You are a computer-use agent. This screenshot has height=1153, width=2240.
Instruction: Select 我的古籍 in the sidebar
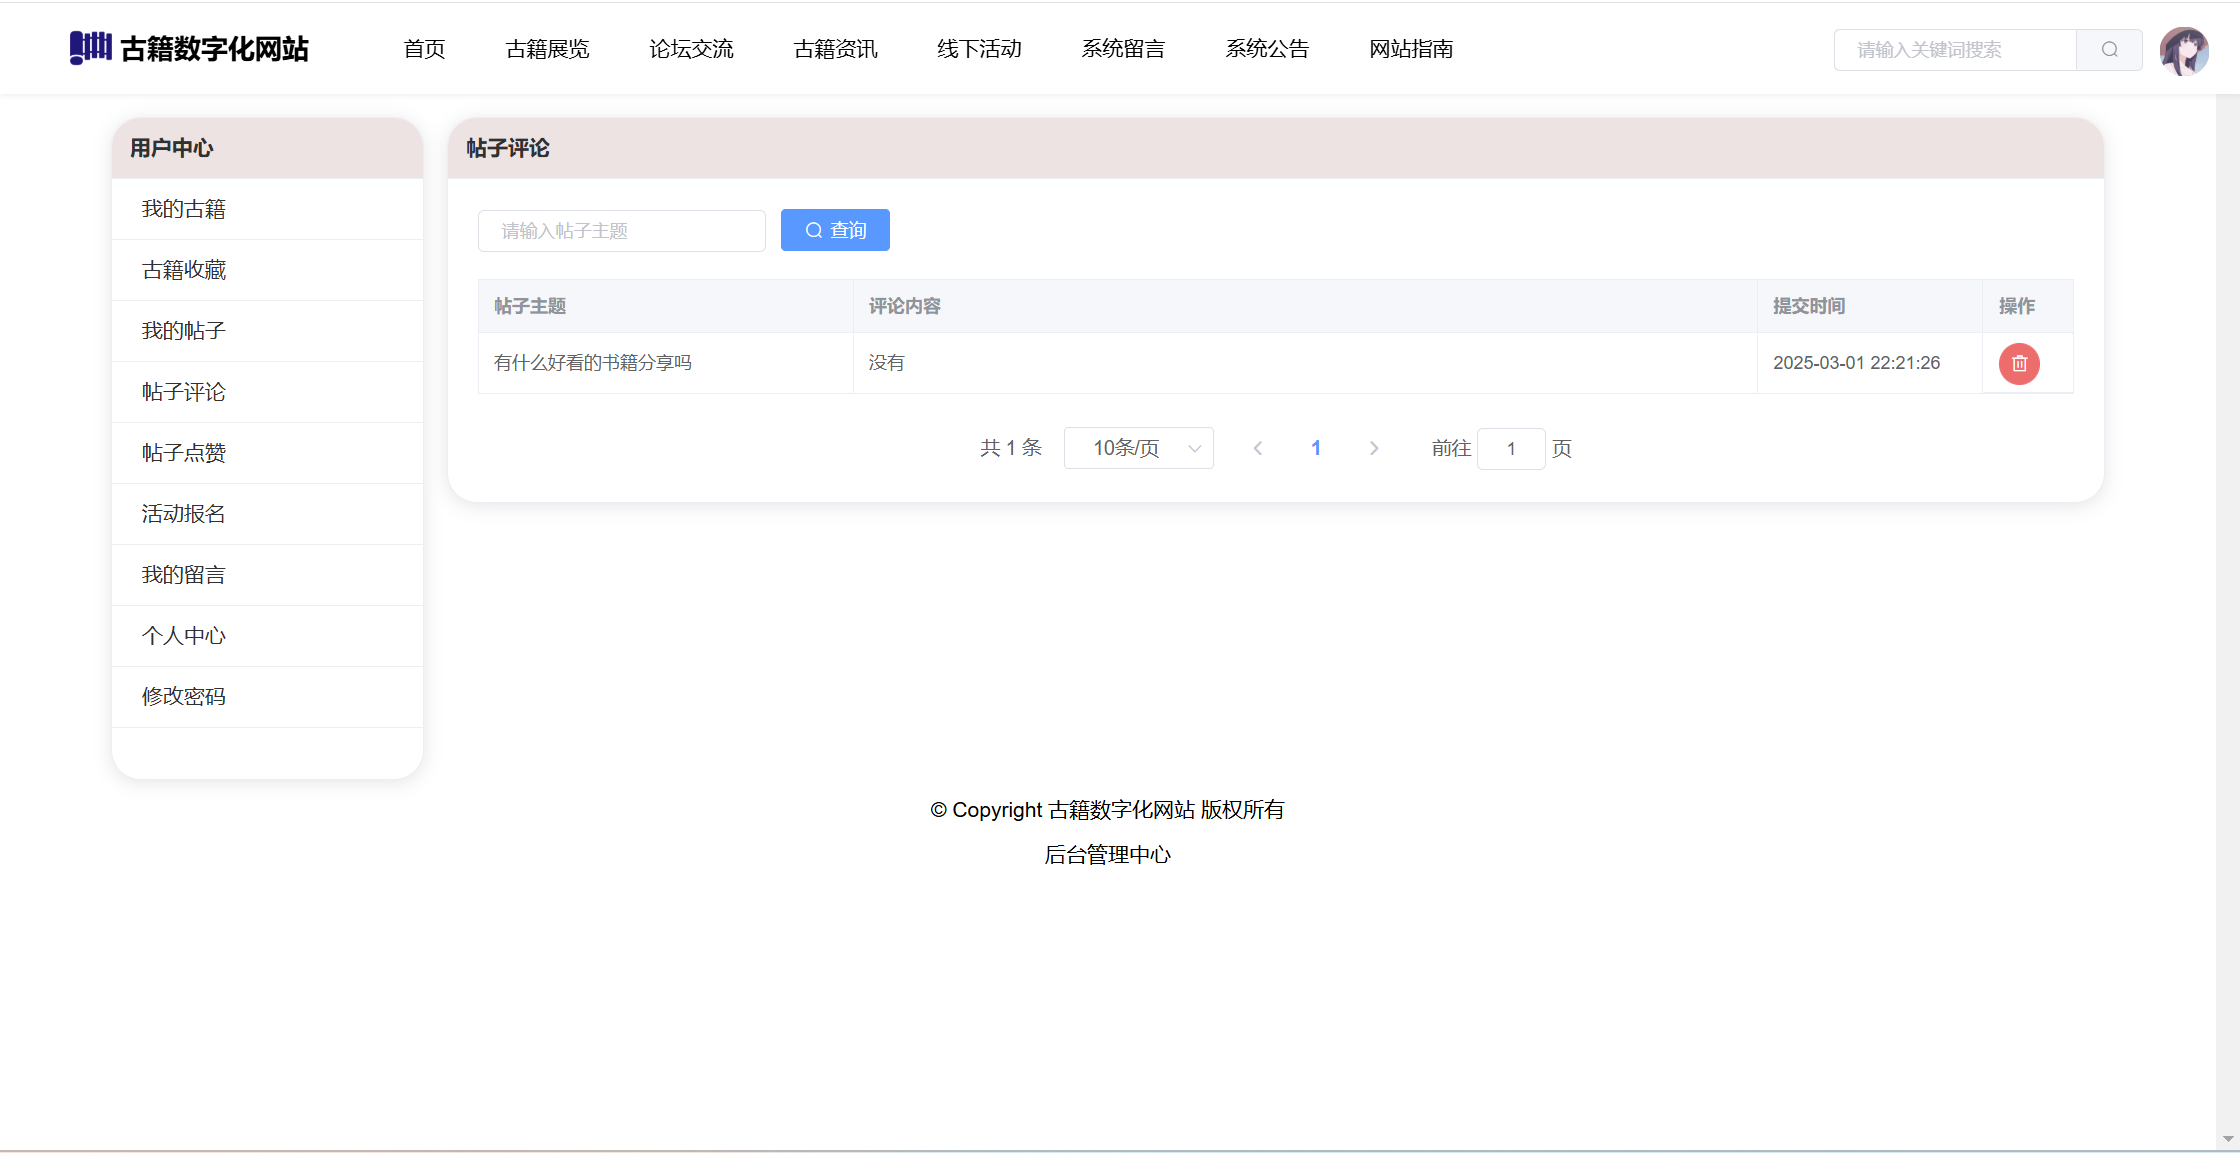184,209
